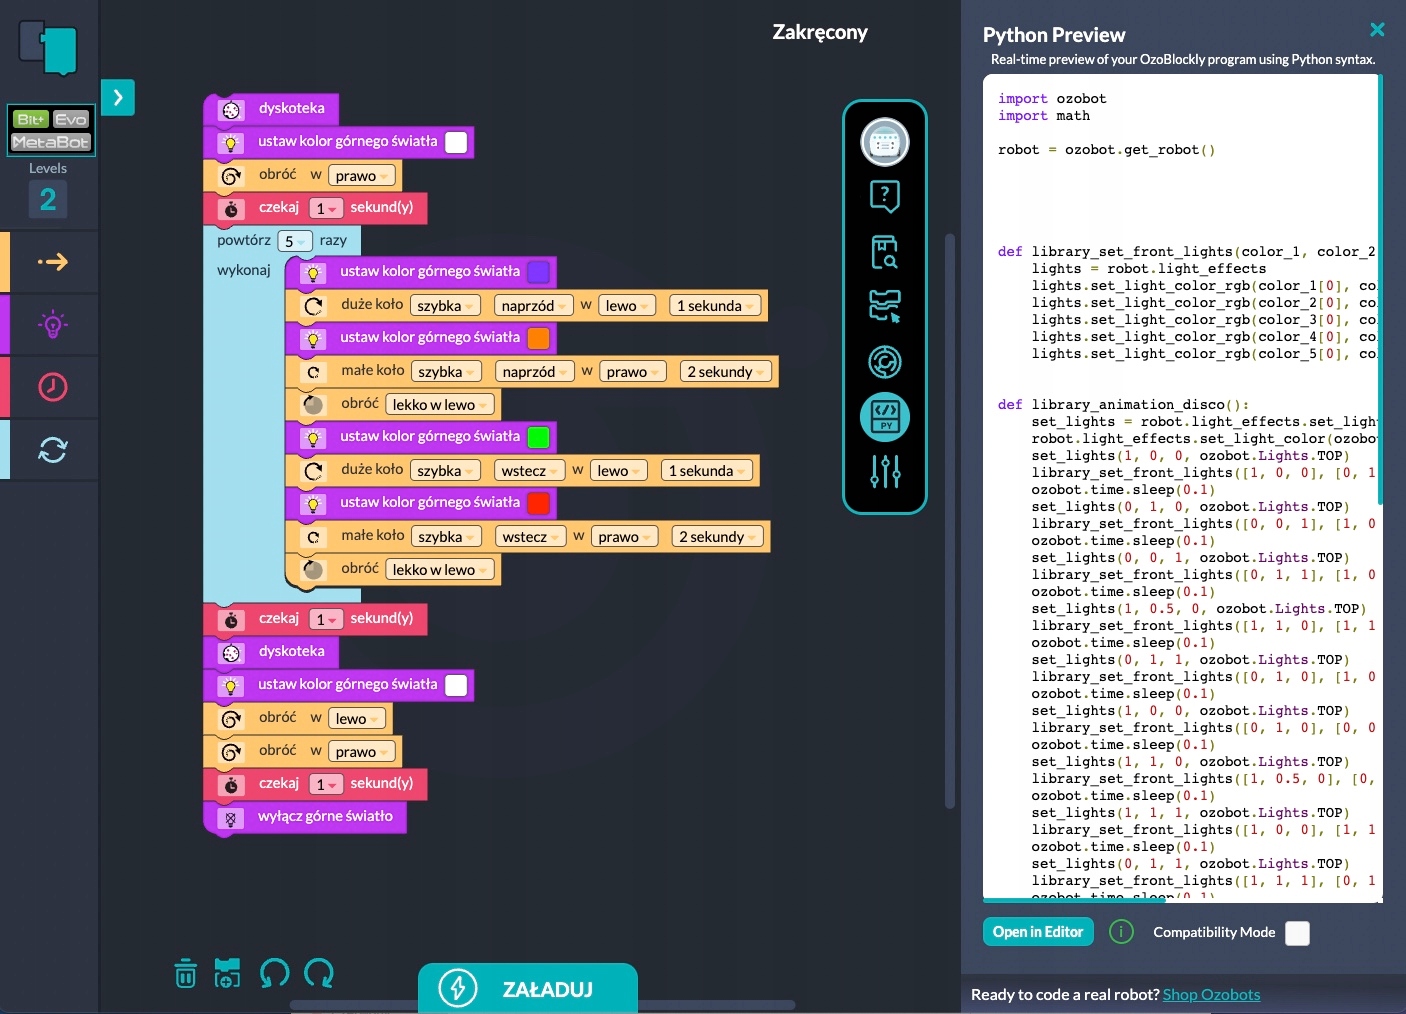Open the 'szybka' dropdown in małe koło wstecz block

click(446, 537)
